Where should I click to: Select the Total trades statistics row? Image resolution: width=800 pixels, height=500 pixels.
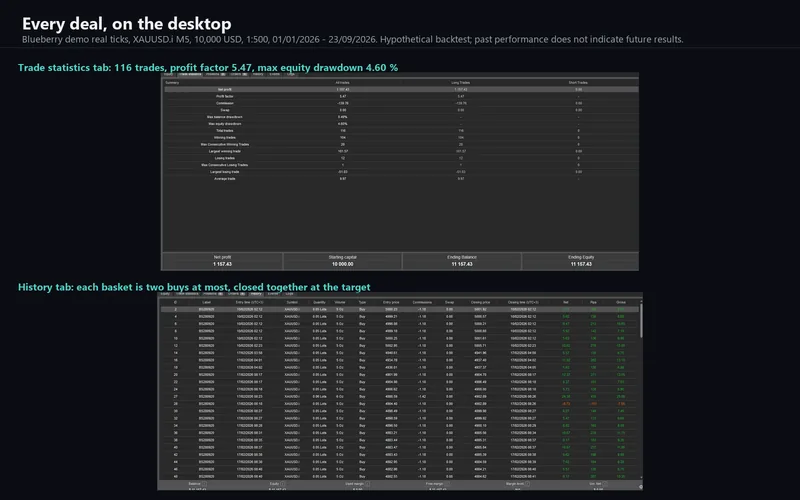click(401, 131)
